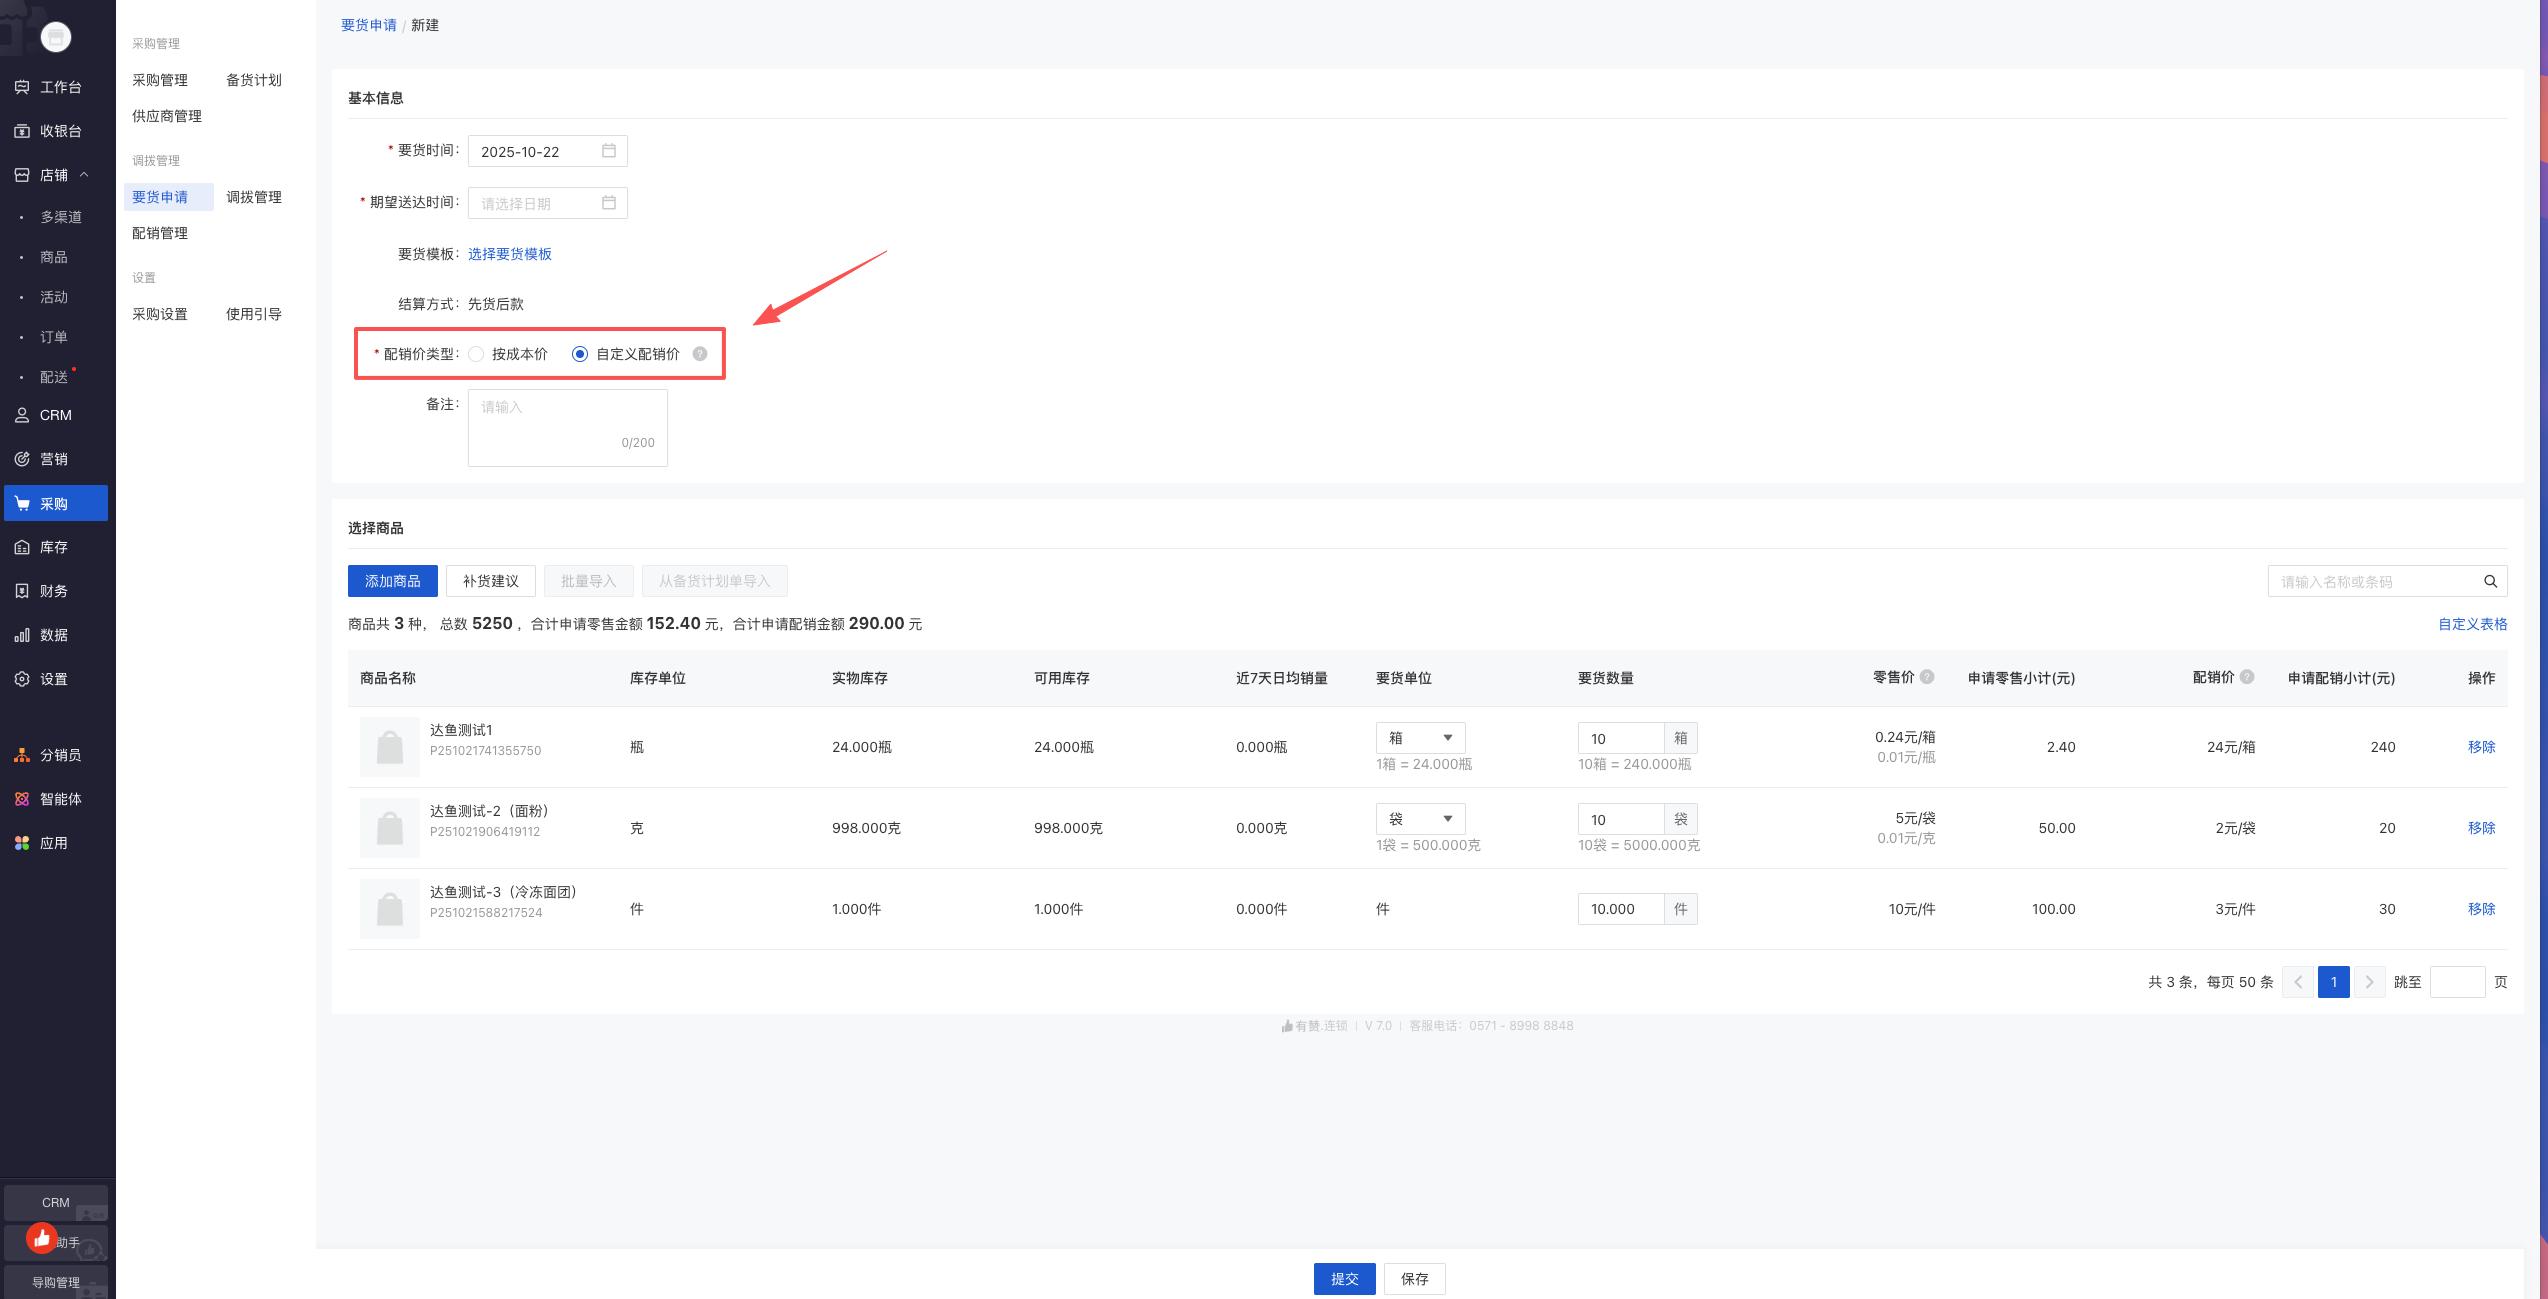Click the 智能体 sidebar icon
This screenshot has width=2548, height=1299.
[22, 799]
